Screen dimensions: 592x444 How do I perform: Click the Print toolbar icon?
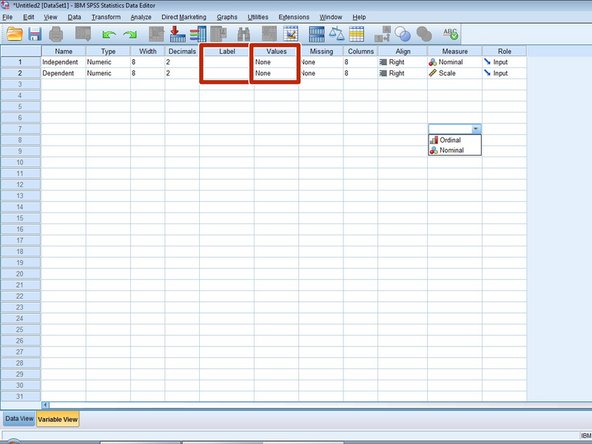coord(56,34)
